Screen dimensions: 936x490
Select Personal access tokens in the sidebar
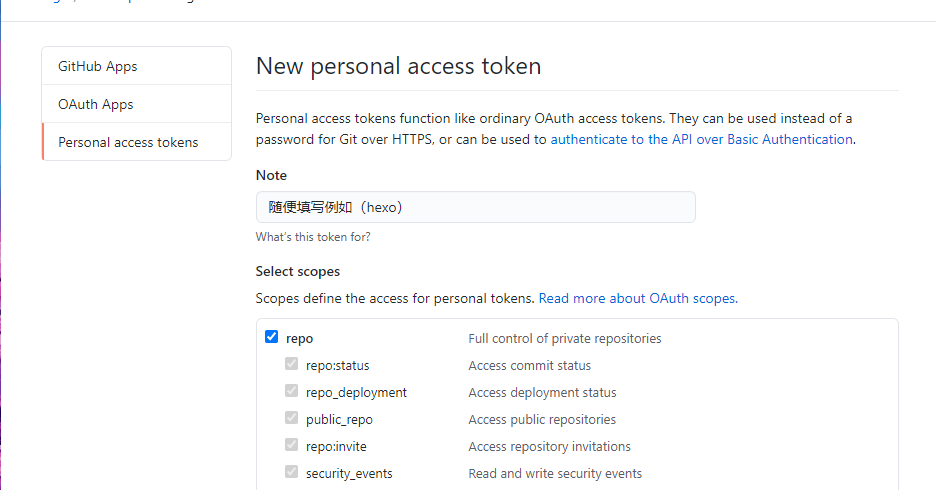coord(128,142)
